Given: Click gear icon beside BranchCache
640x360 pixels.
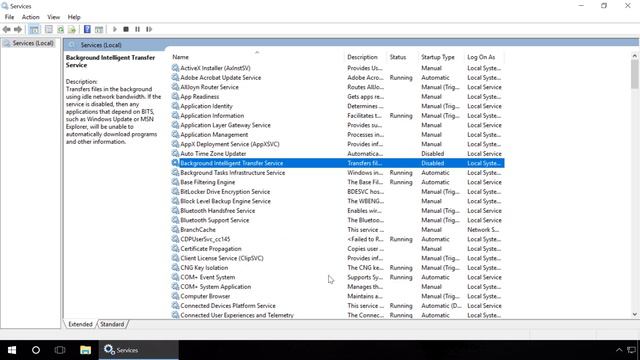Looking at the screenshot, I should [175, 229].
